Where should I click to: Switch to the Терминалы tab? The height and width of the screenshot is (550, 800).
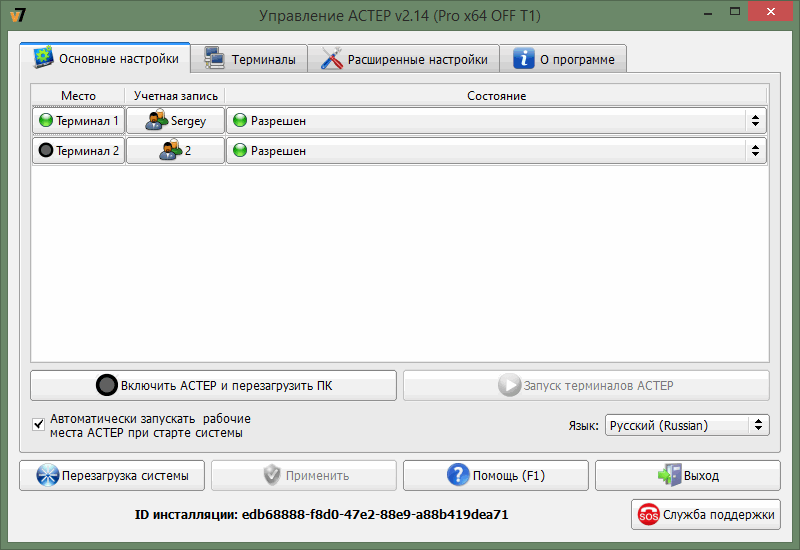point(250,59)
